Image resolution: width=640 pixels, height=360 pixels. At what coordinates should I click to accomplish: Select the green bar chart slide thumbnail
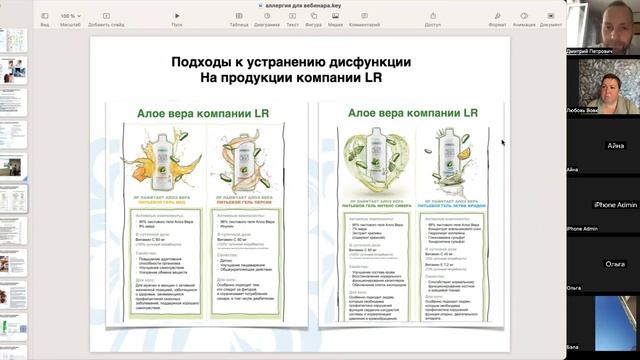point(13,327)
